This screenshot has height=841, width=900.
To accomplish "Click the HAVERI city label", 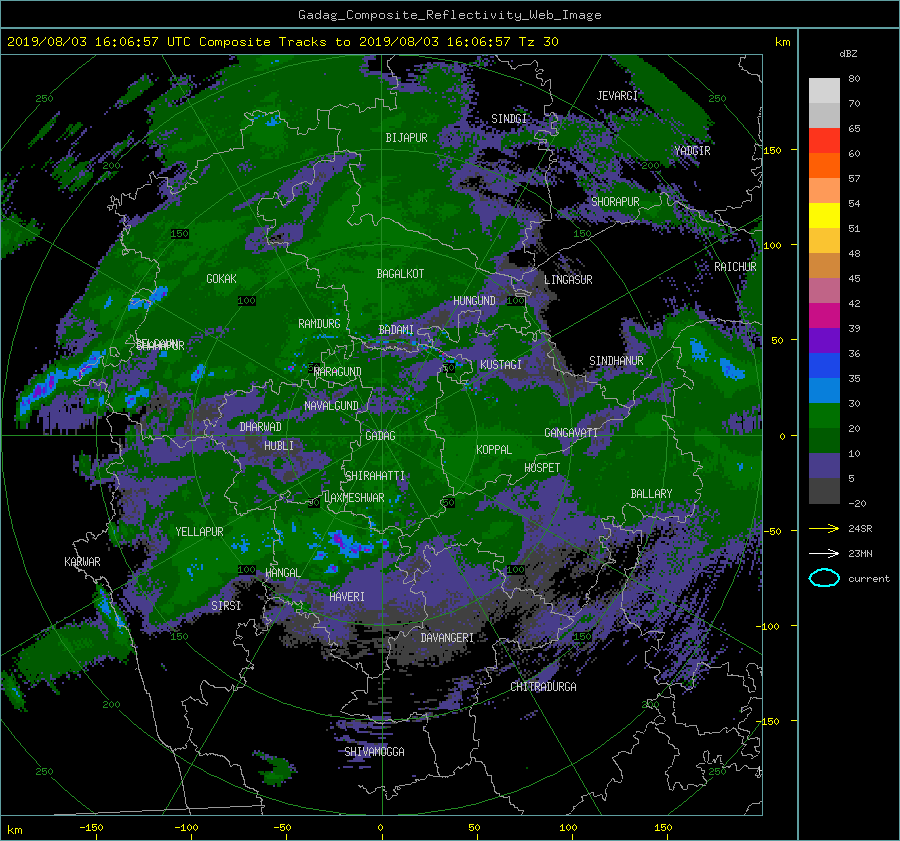I will (347, 597).
